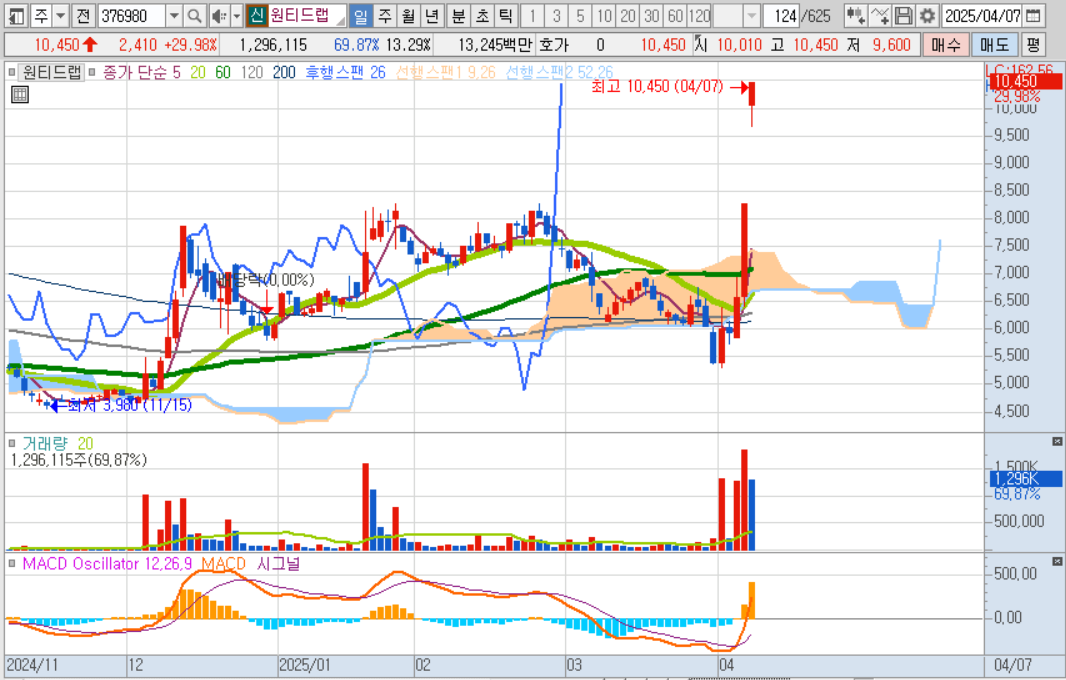Toggle the 60 interval button in the toolbar

(x=675, y=15)
